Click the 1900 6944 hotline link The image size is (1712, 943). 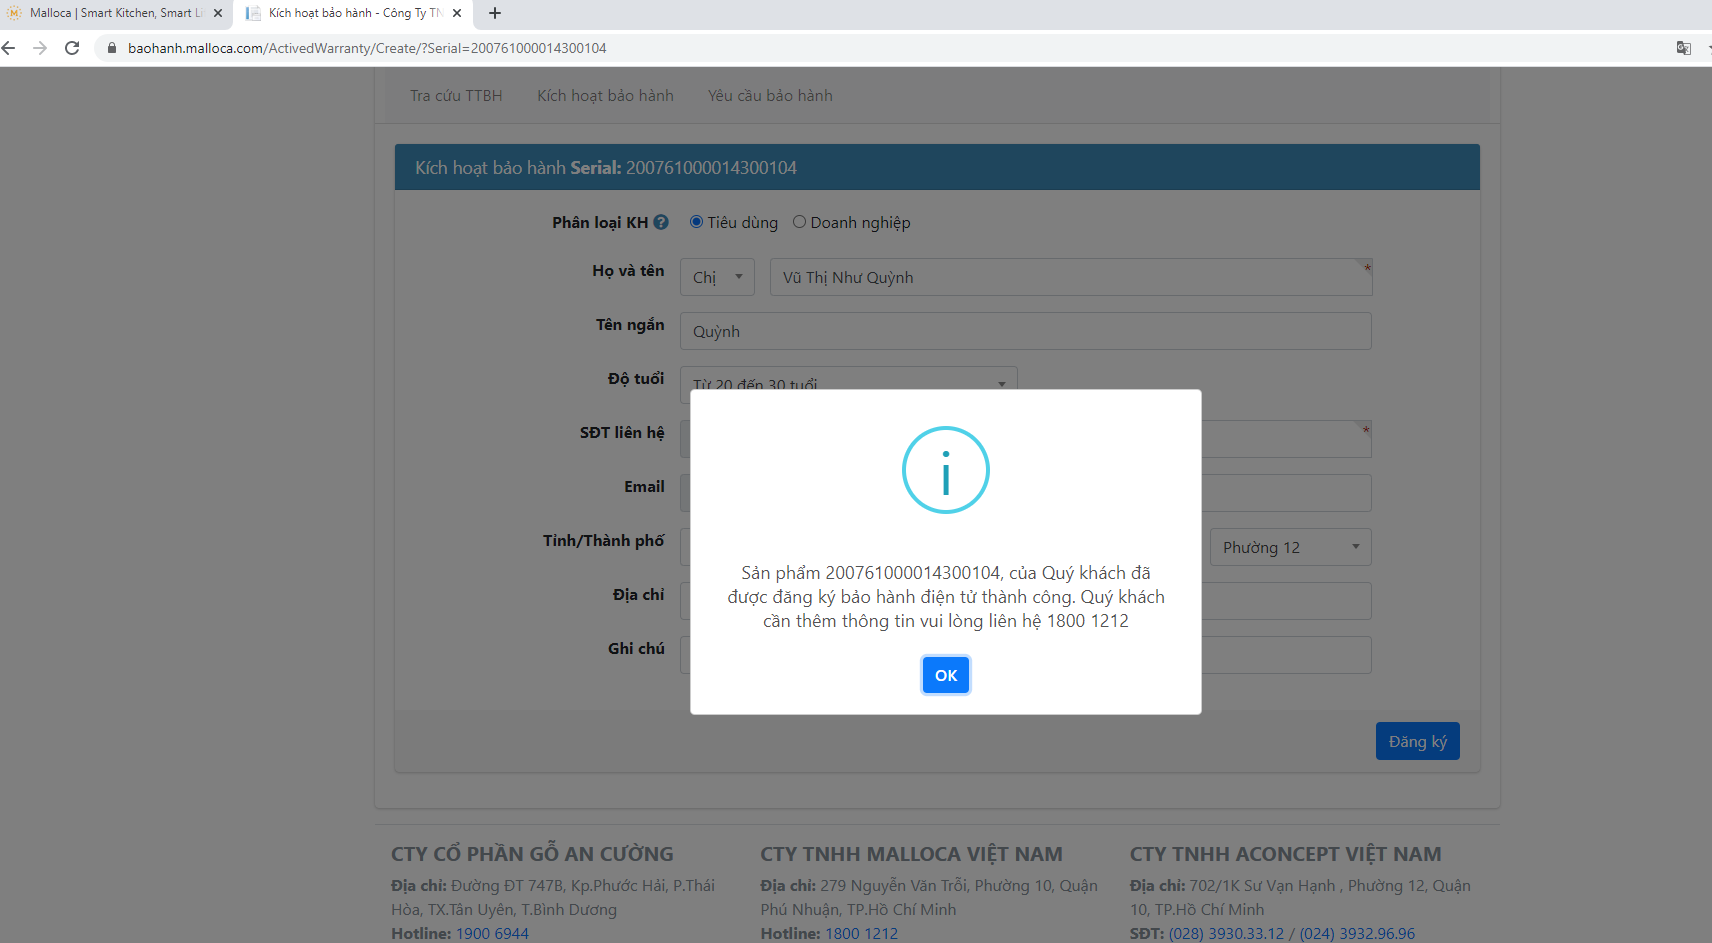(492, 933)
